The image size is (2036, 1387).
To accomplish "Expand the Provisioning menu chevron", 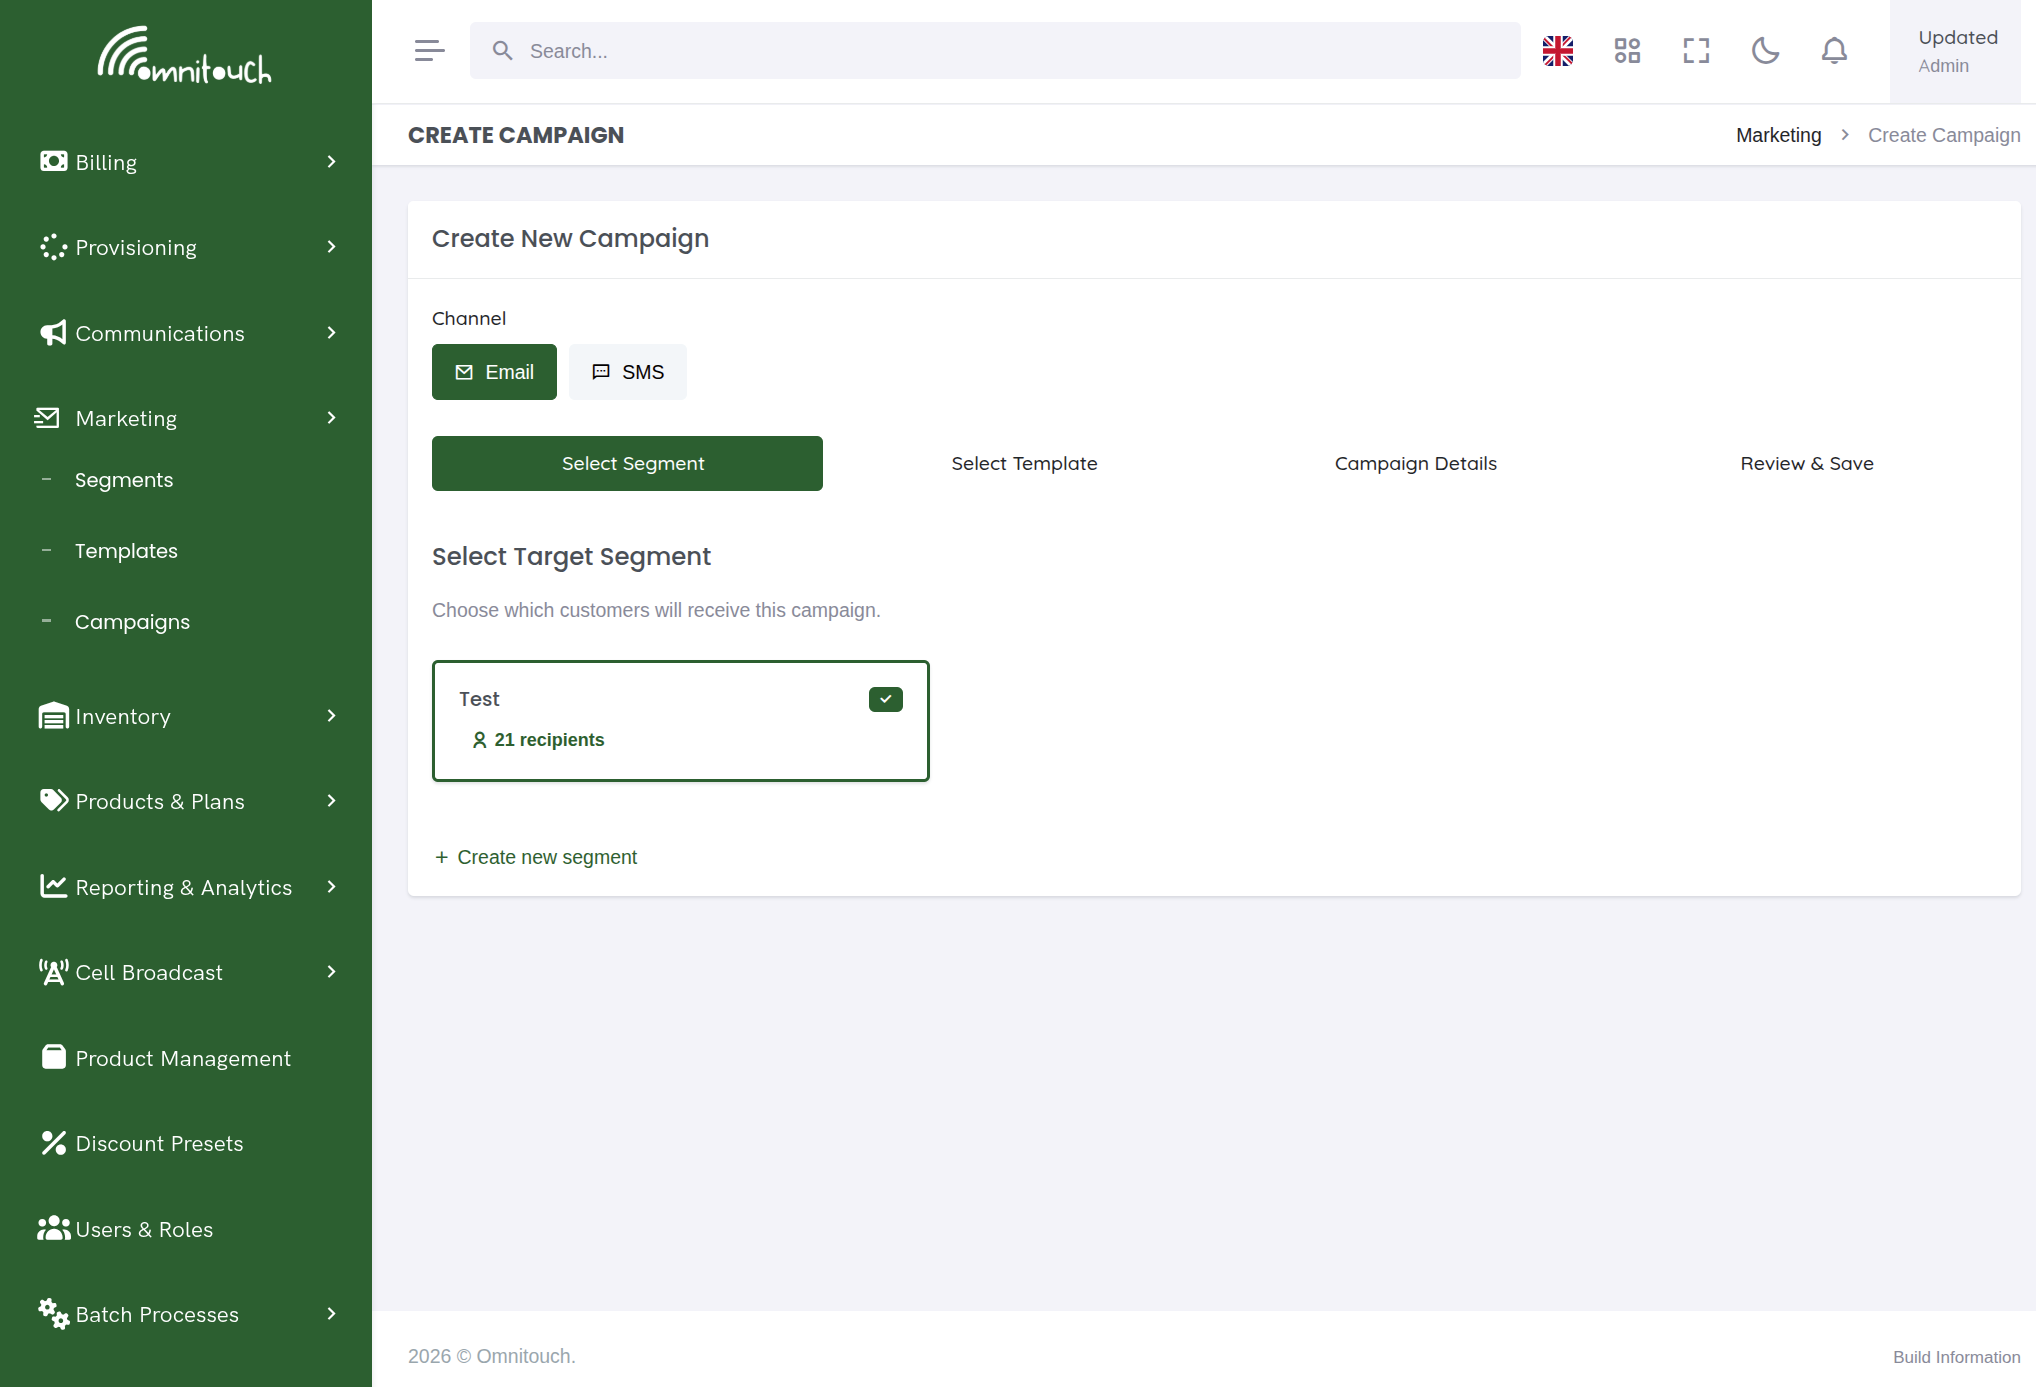I will pyautogui.click(x=332, y=247).
